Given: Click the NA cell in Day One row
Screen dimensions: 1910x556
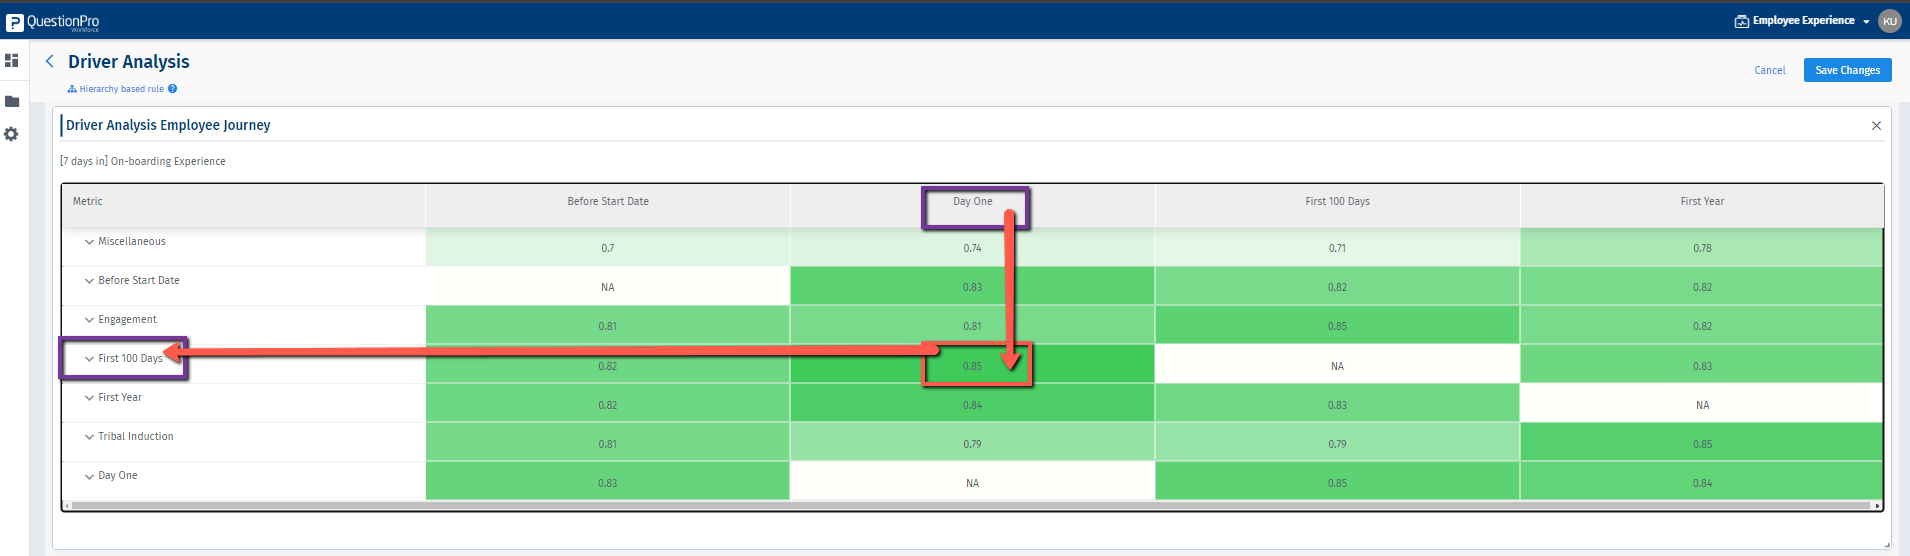Looking at the screenshot, I should click(973, 483).
